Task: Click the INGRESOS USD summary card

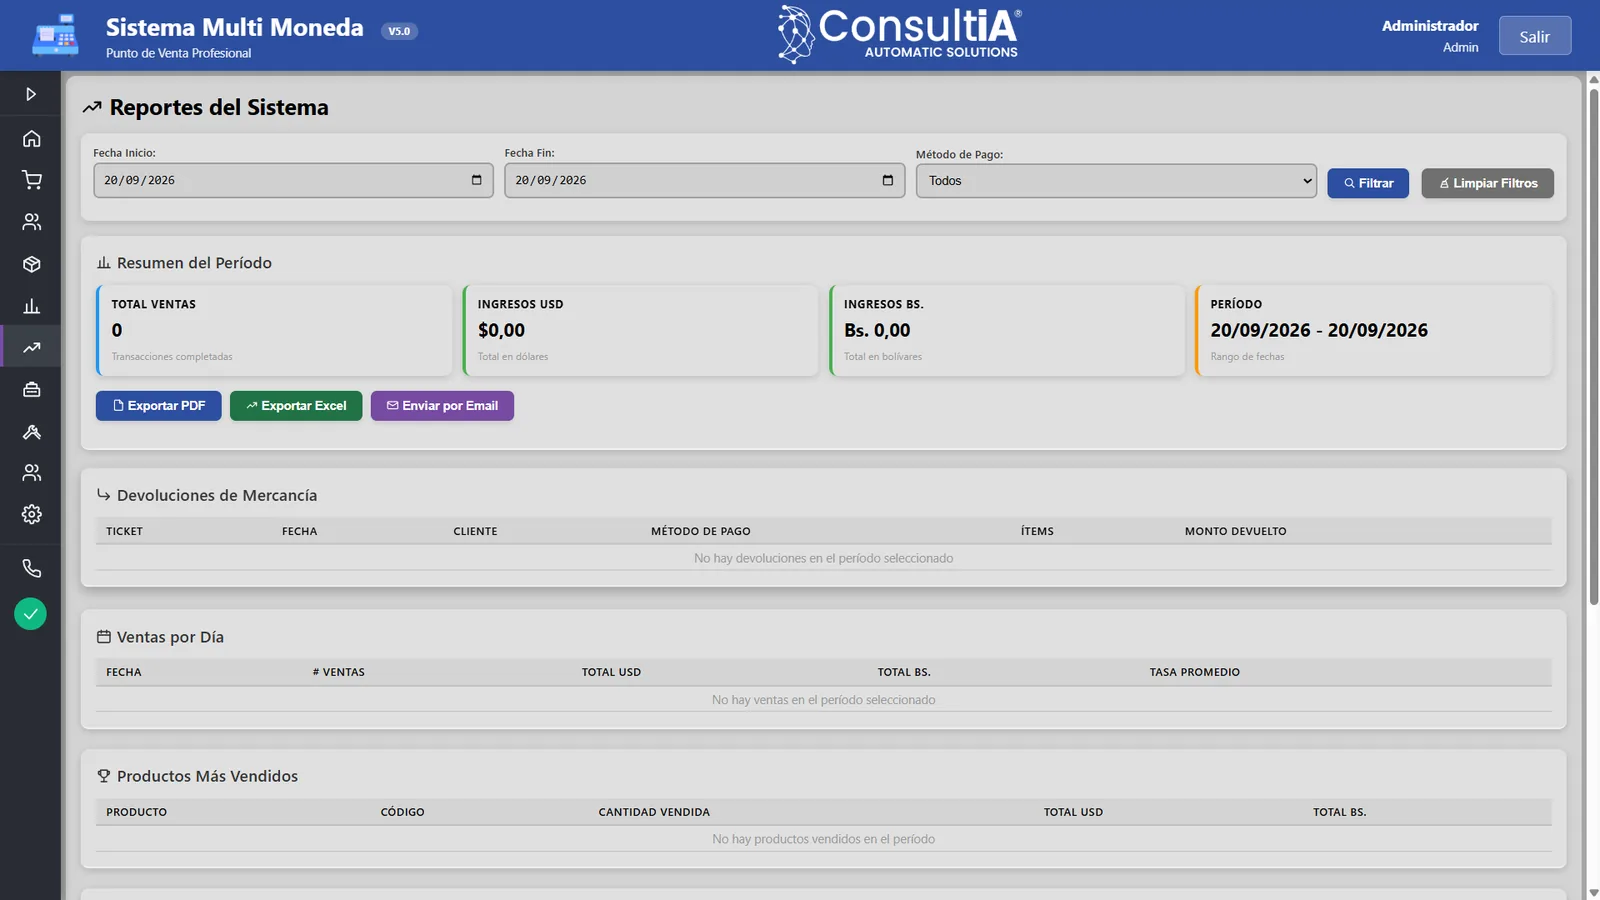Action: click(640, 331)
